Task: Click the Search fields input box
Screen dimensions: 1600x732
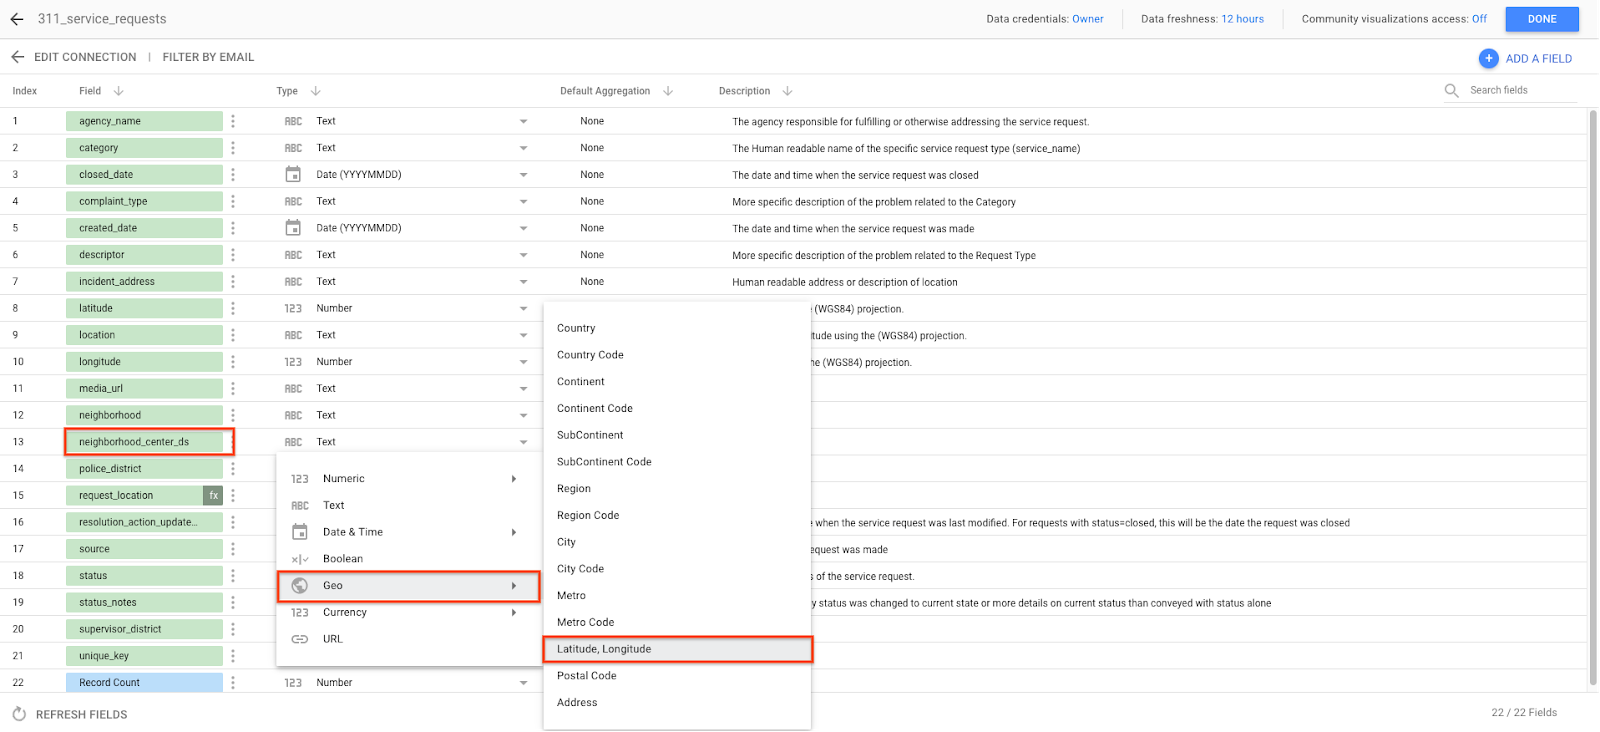Action: coord(1520,90)
